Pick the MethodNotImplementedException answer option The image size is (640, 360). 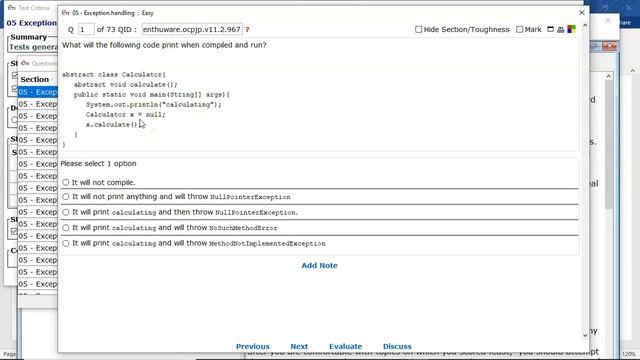tap(66, 243)
